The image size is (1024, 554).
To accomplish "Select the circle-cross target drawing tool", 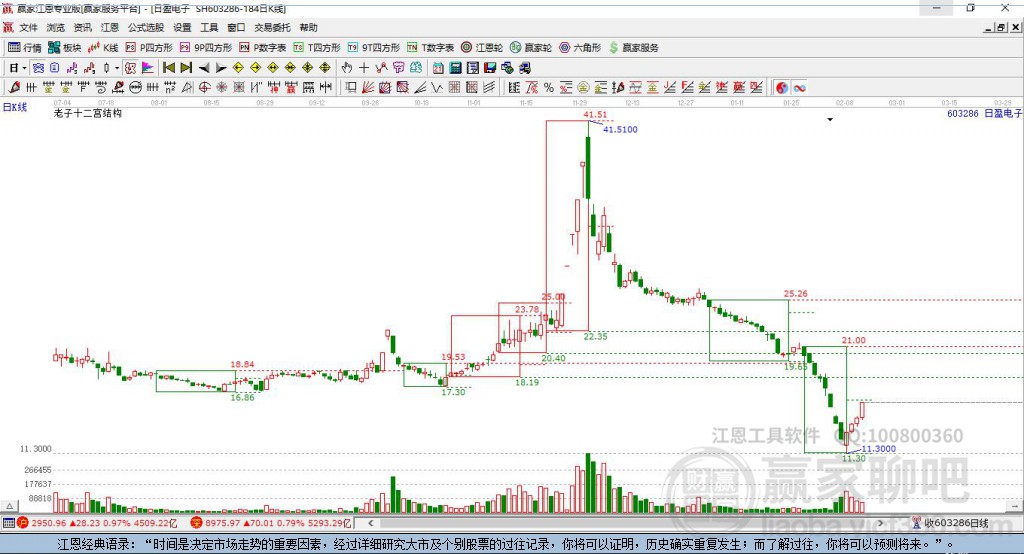I will pos(204,88).
